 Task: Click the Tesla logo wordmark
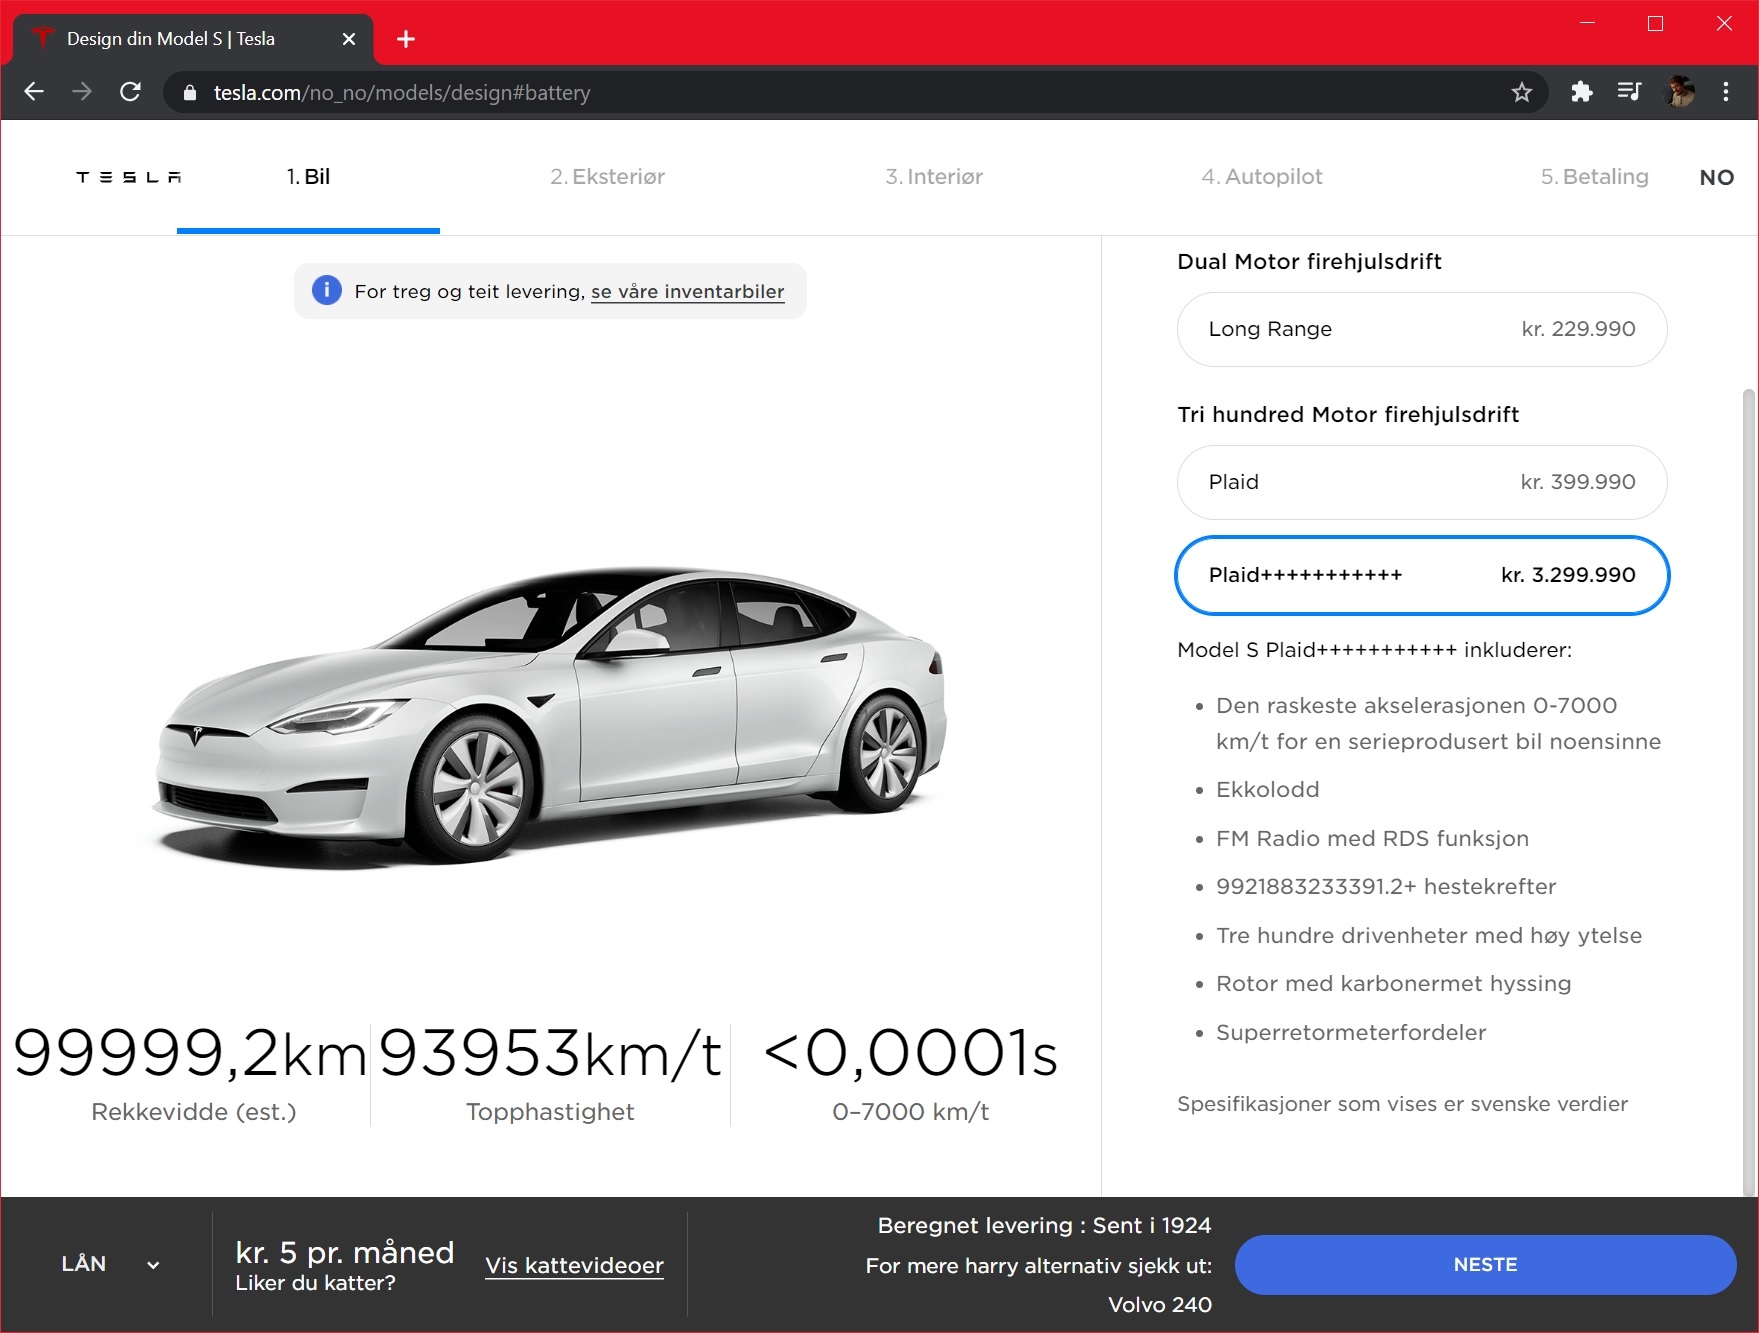pyautogui.click(x=129, y=177)
